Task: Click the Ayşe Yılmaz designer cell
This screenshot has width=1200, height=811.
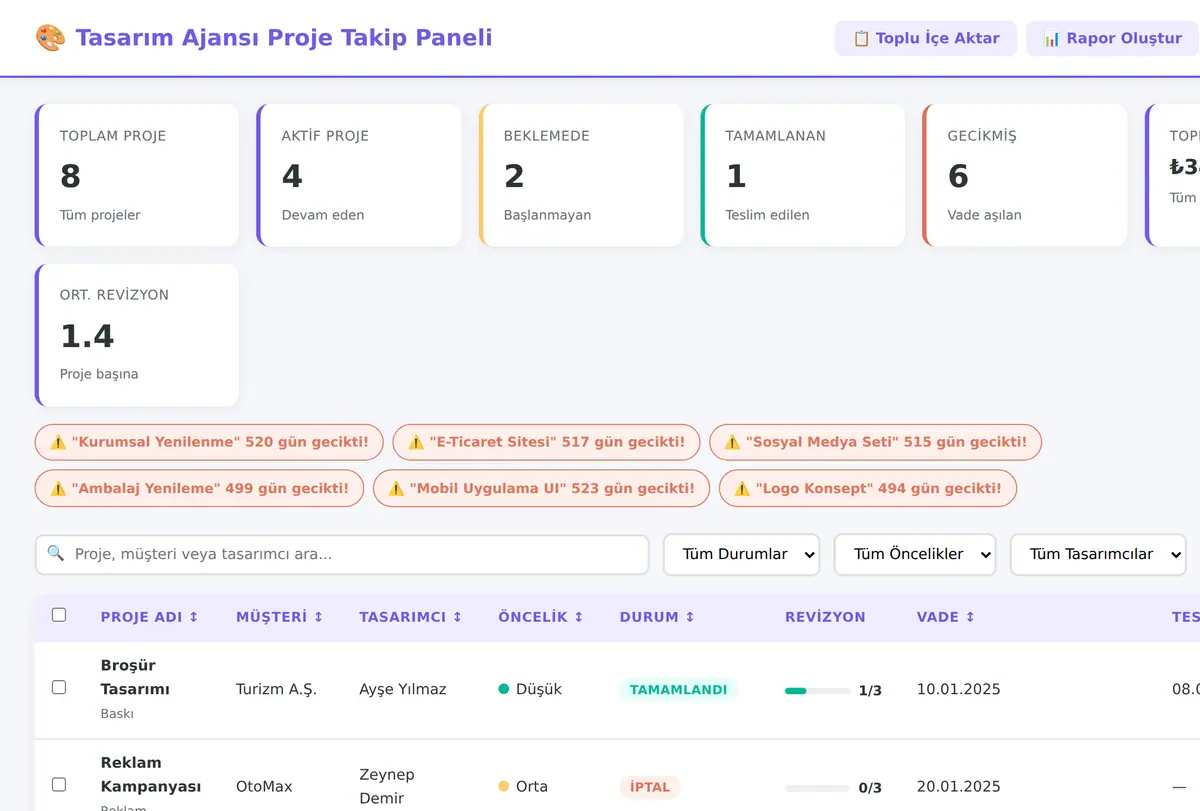Action: pos(403,689)
